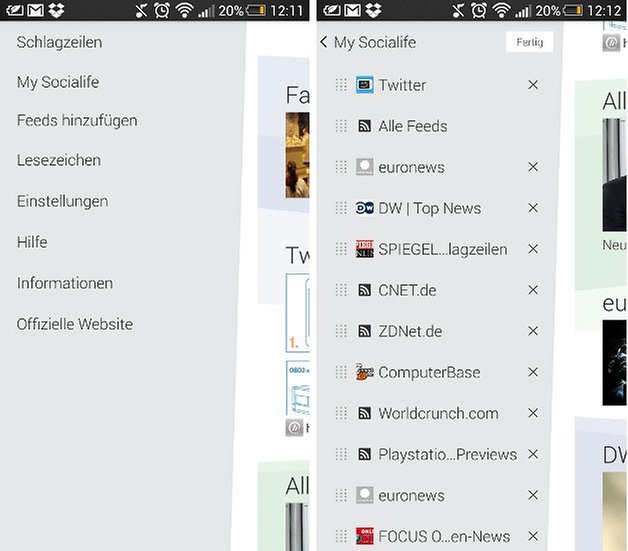Select the SPIEGEL...lagzeilen label
The height and width of the screenshot is (551, 628).
click(443, 249)
